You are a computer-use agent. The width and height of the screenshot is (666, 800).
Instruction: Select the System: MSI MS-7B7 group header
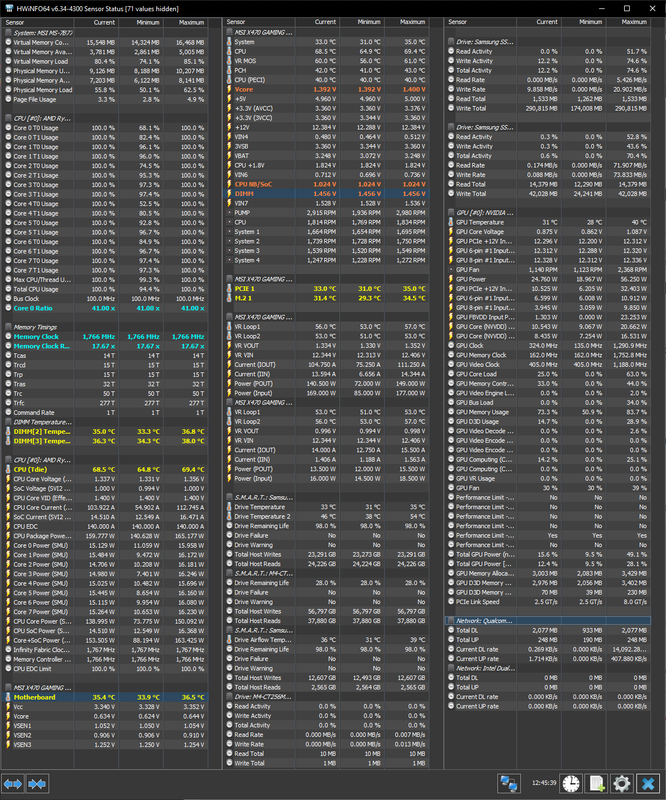[105, 33]
